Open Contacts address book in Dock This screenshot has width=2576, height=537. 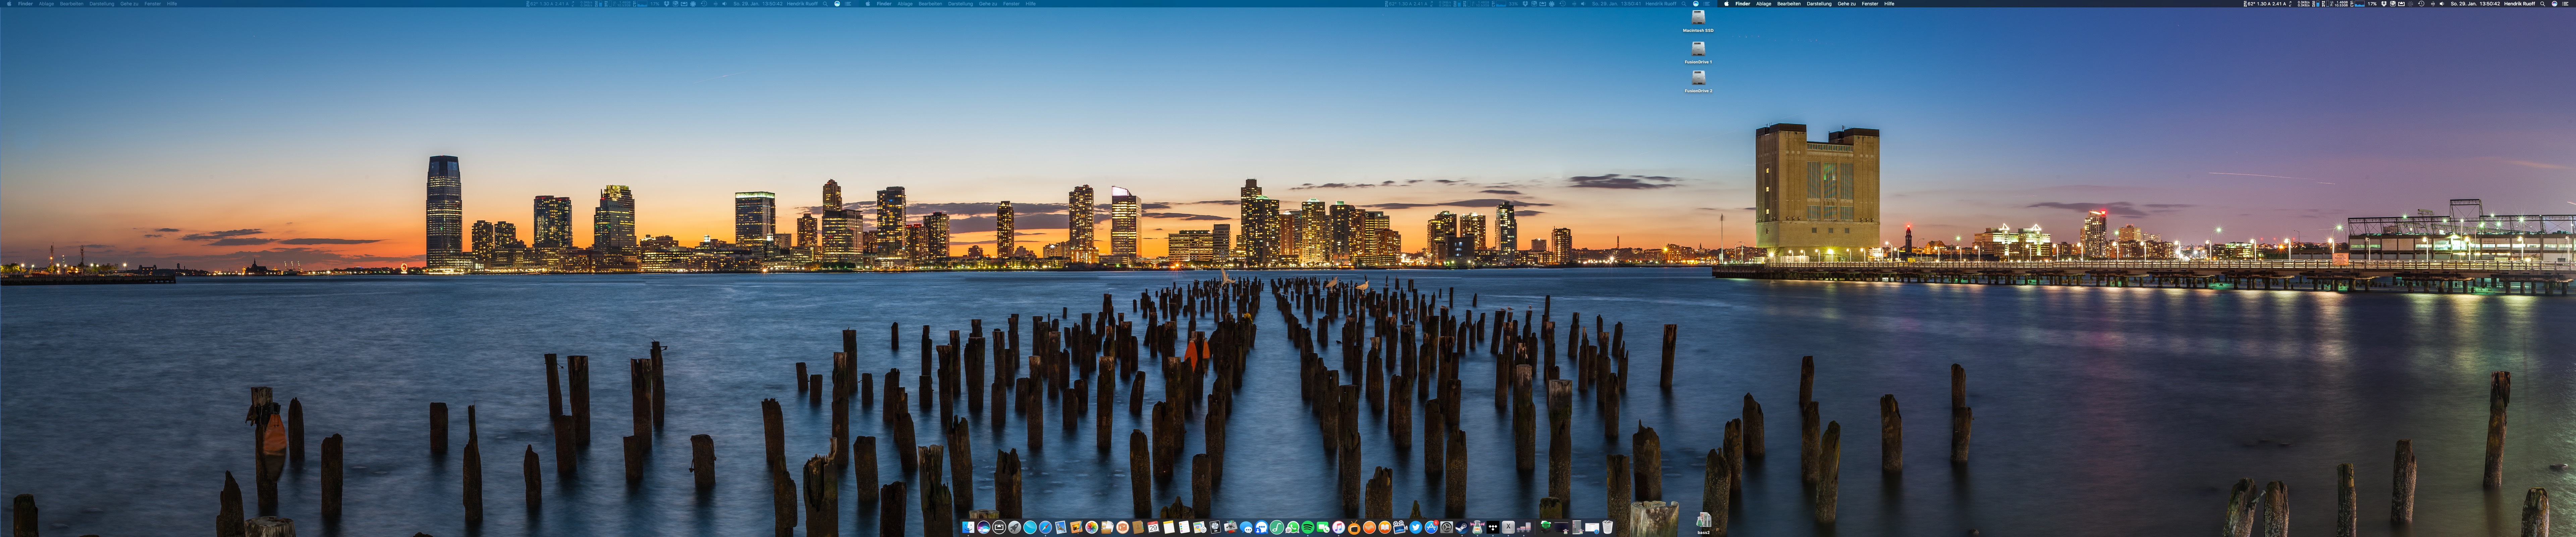(1138, 527)
